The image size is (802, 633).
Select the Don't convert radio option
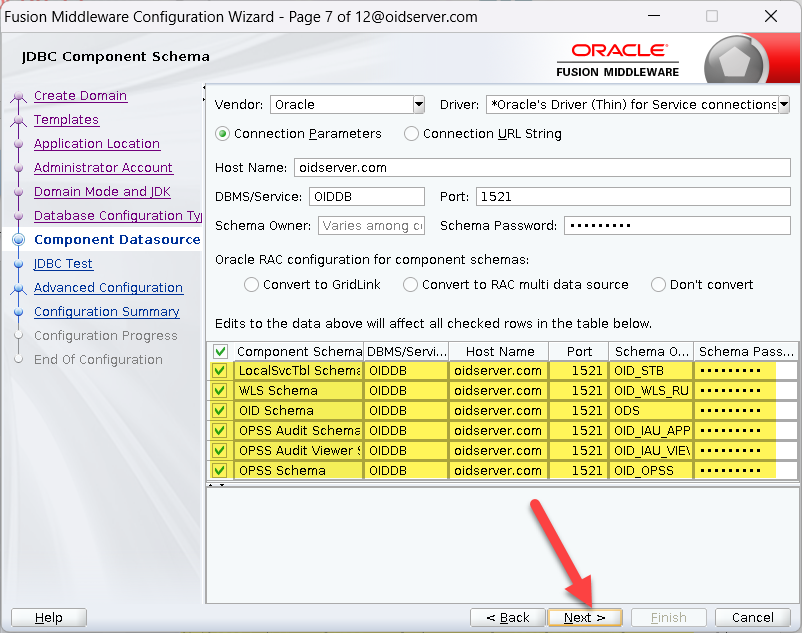[658, 285]
